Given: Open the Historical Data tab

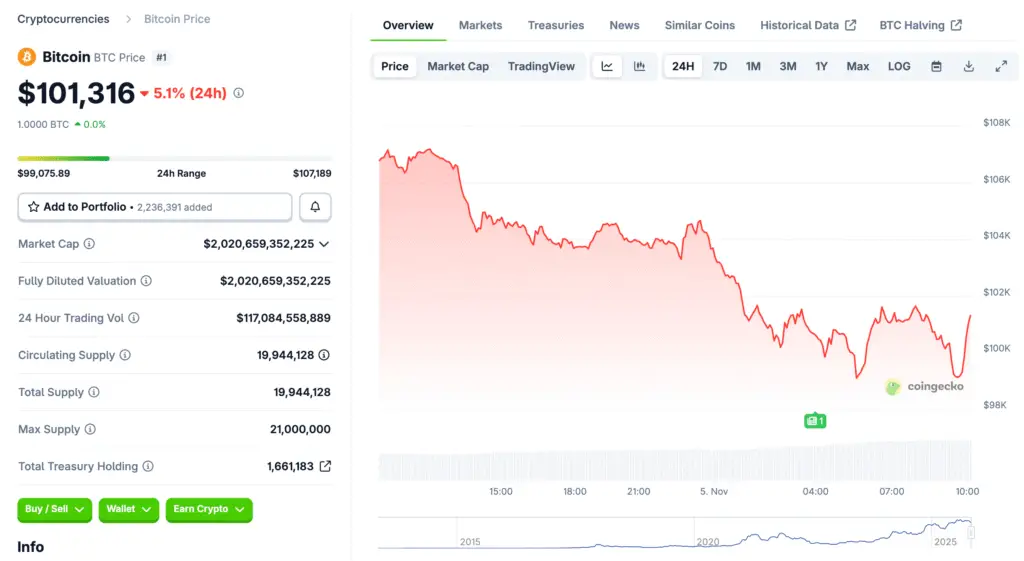Looking at the screenshot, I should [807, 25].
